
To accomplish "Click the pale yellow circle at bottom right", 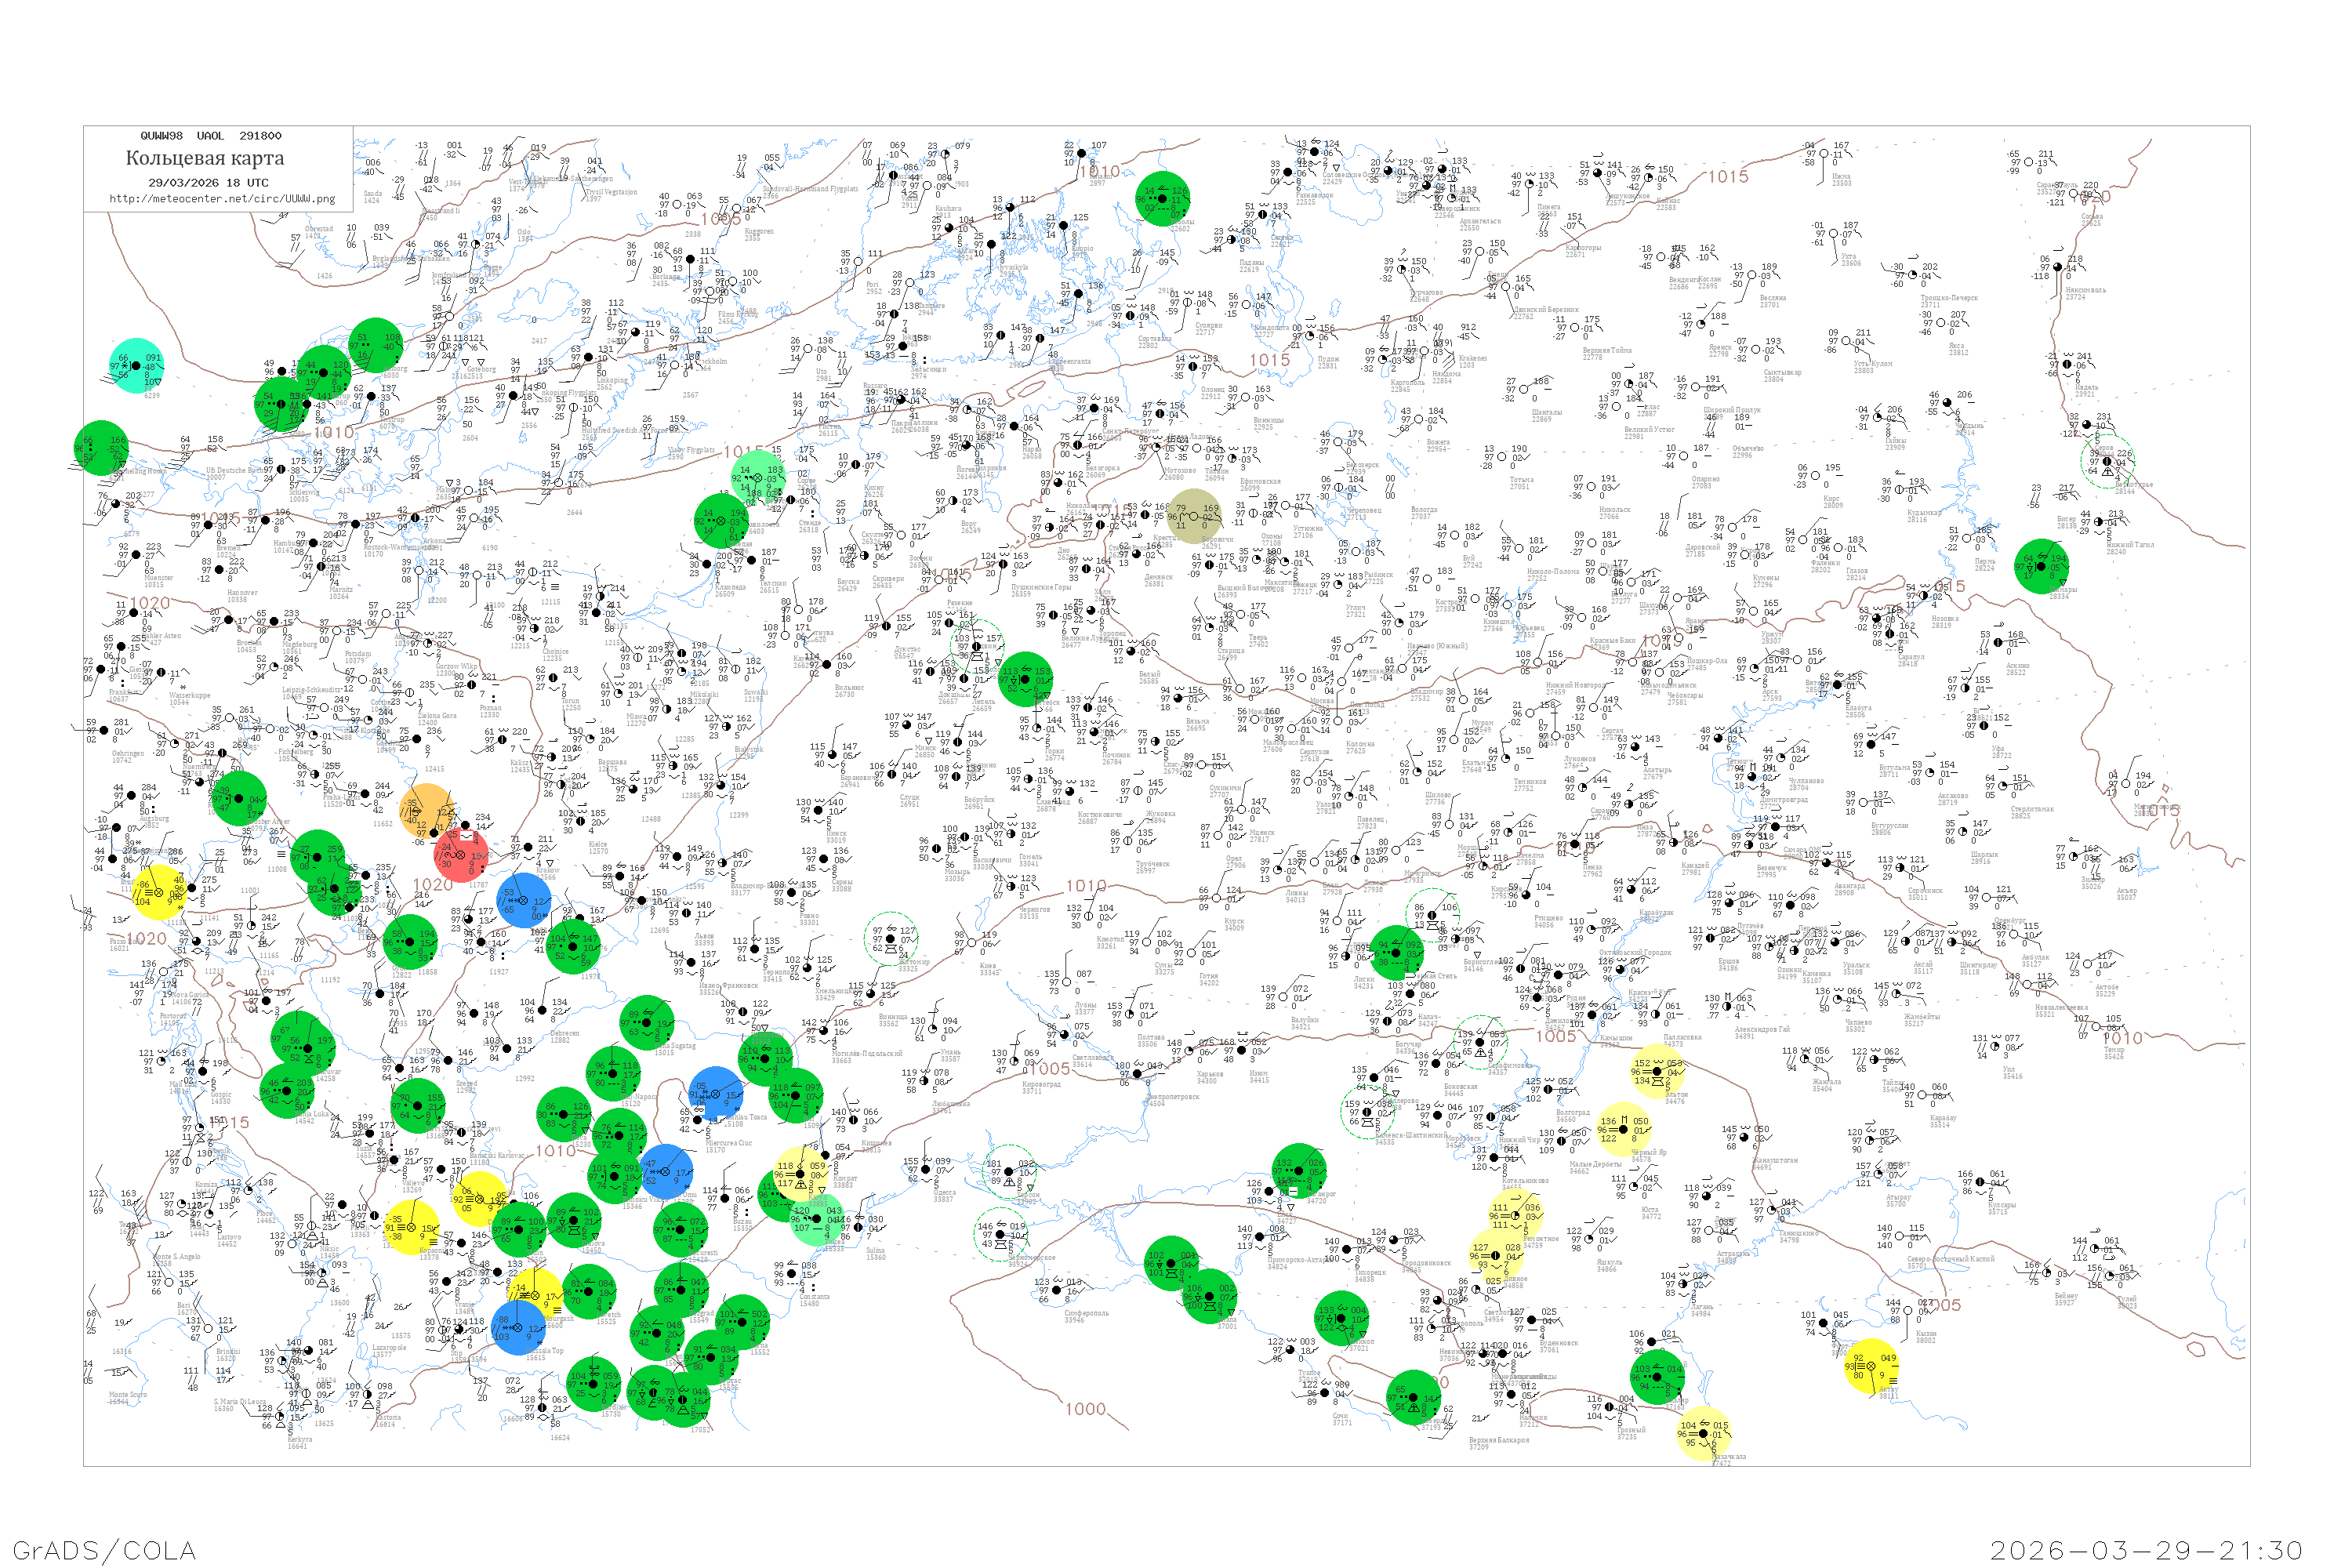I will pos(1703,1433).
